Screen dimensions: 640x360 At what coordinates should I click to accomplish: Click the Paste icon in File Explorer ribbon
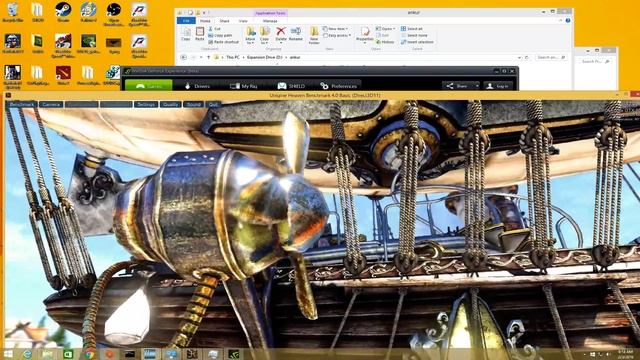(x=200, y=34)
